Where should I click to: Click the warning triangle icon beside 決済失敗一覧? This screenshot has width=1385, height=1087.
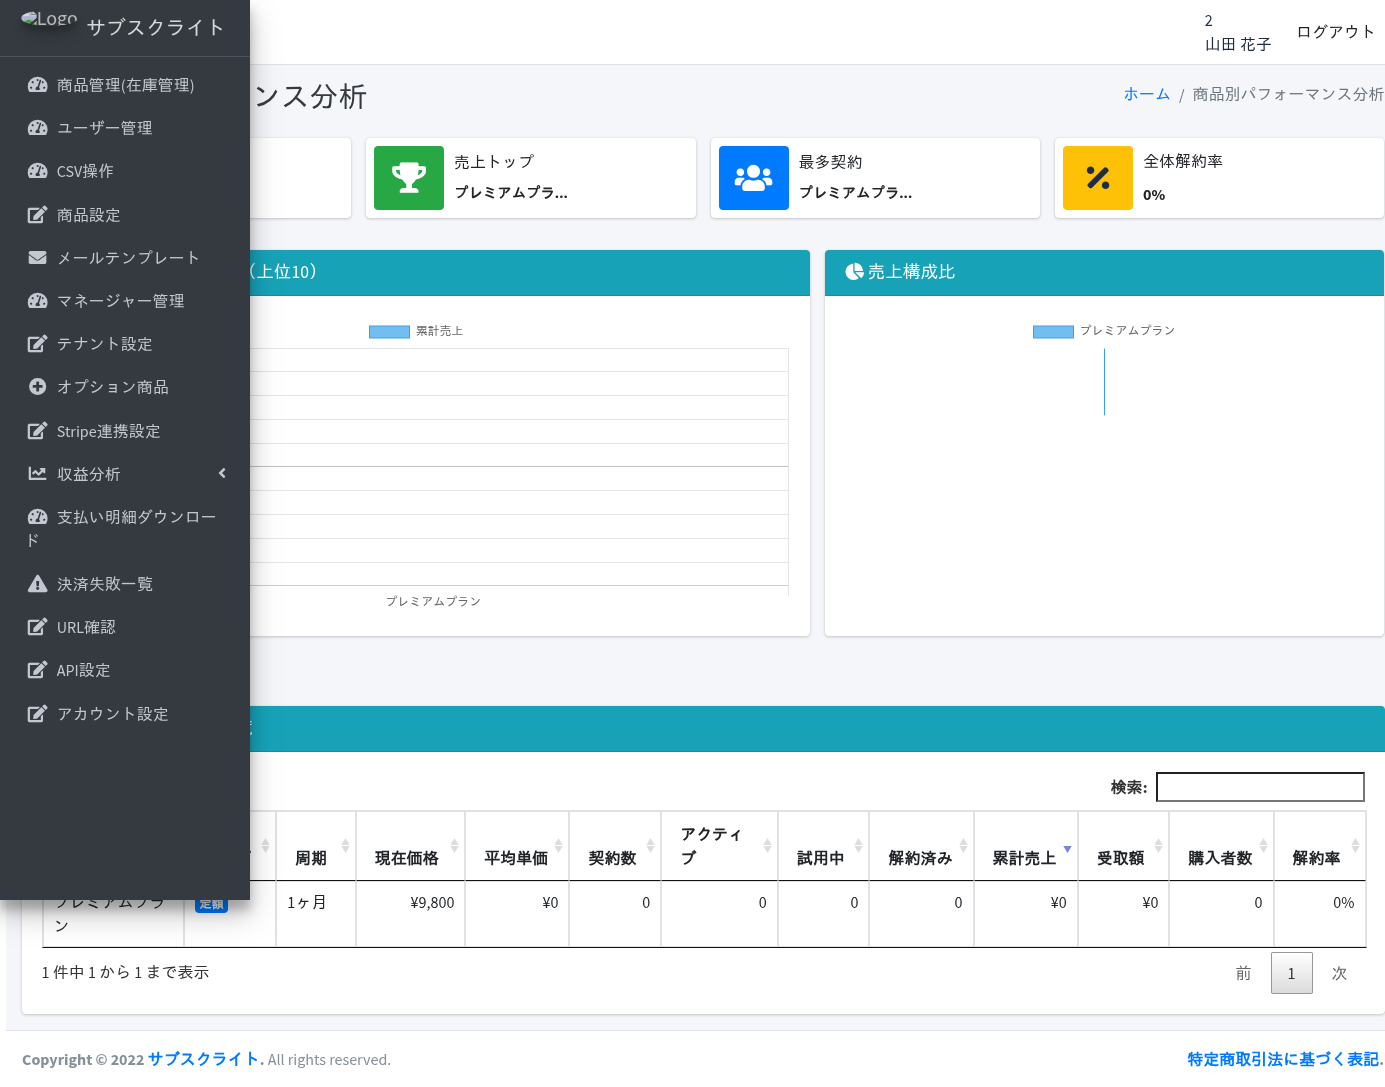(x=38, y=584)
